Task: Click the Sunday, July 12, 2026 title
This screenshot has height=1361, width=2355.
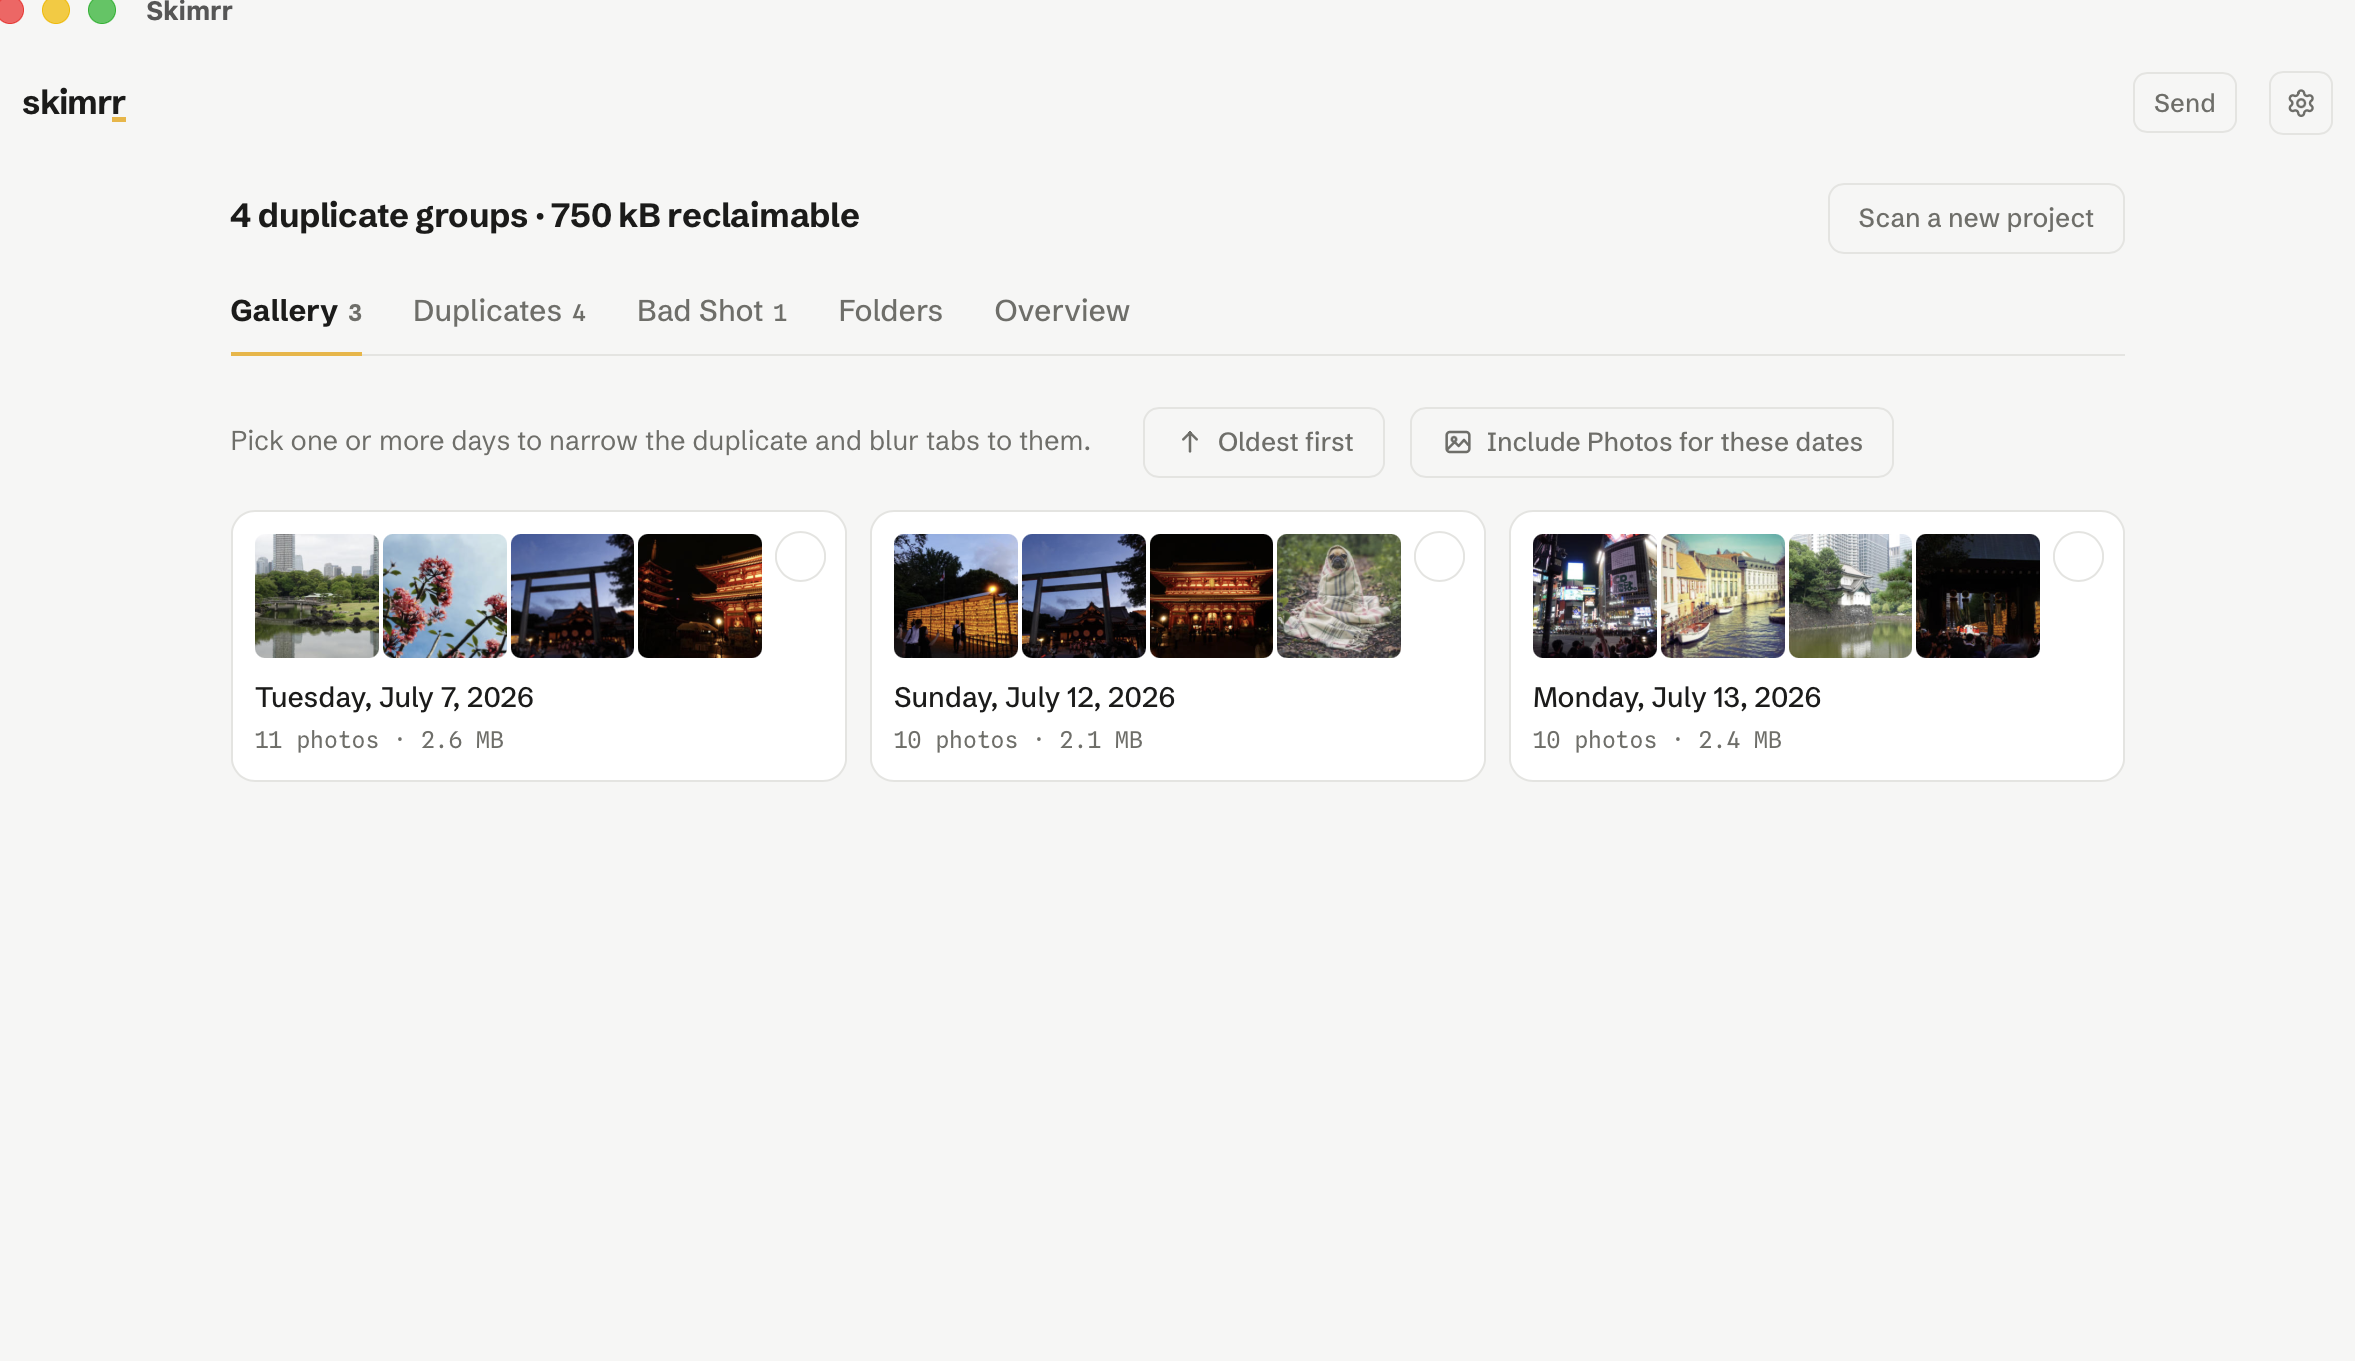Action: pyautogui.click(x=1034, y=697)
